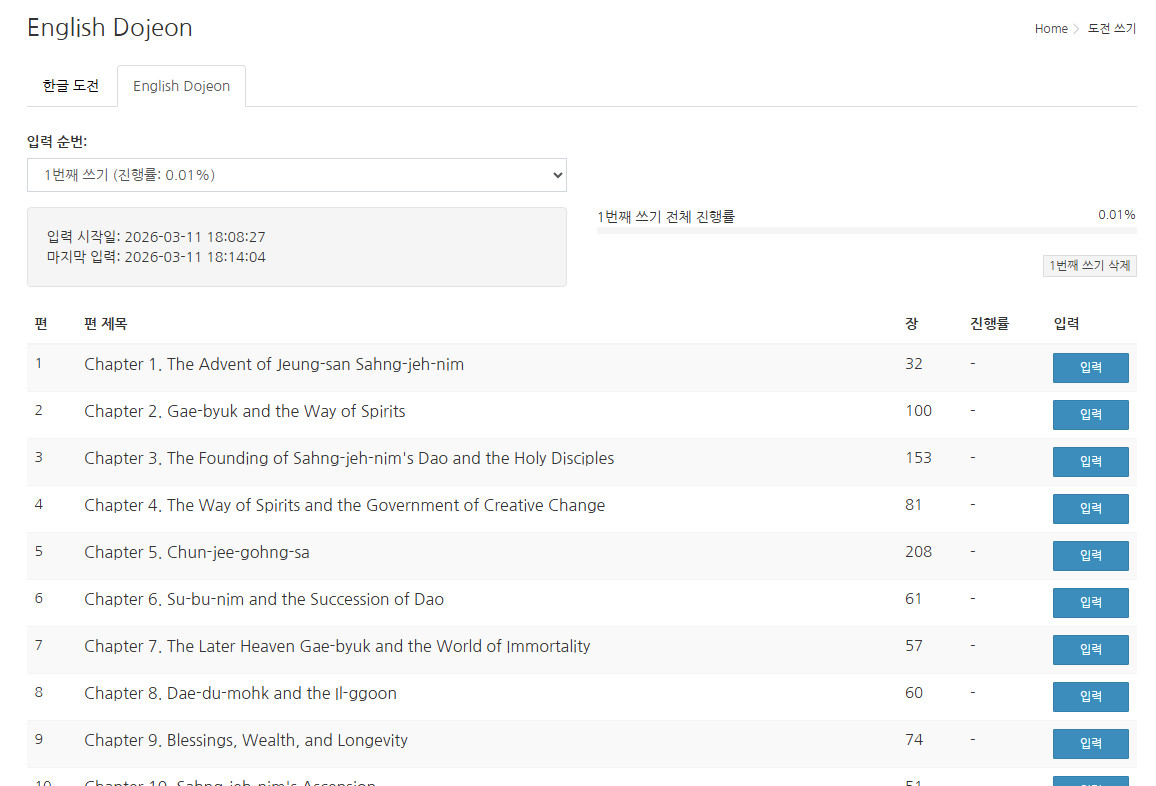The width and height of the screenshot is (1156, 786).
Task: Click the 편 제목 column header
Action: point(106,324)
